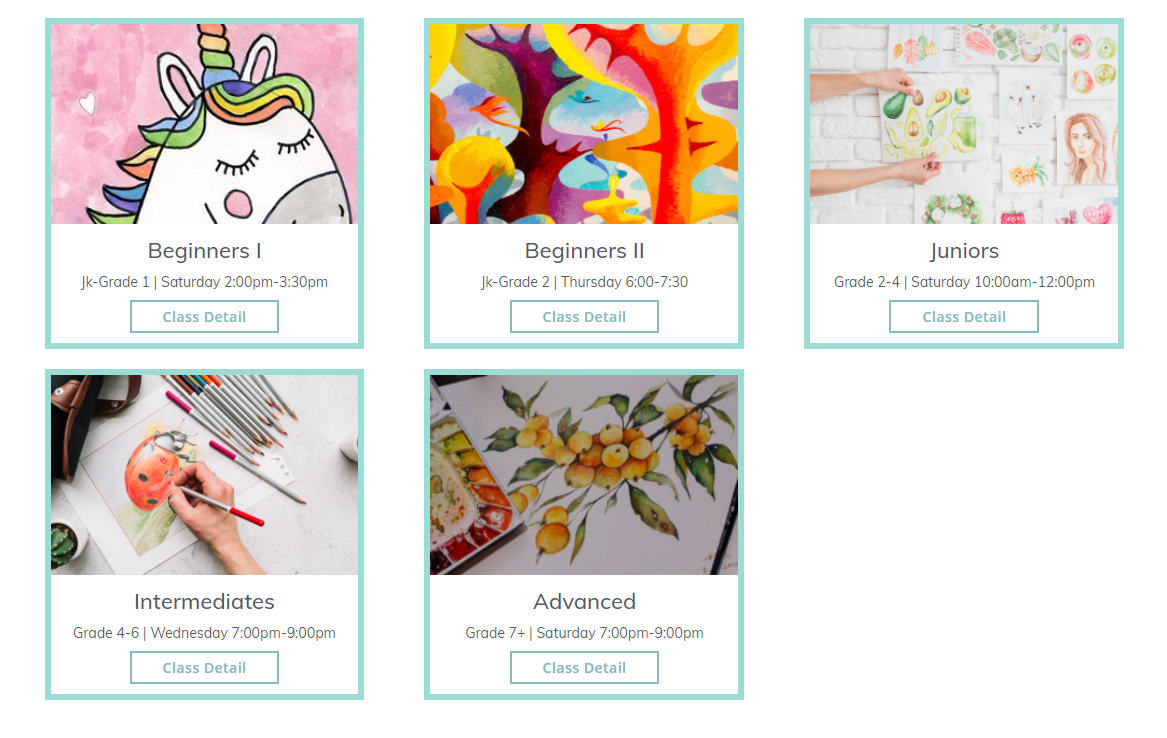This screenshot has height=738, width=1167.
Task: Click Jk-Grade 1 Saturday 2:00pm-3:30pm schedule text
Action: click(x=205, y=282)
